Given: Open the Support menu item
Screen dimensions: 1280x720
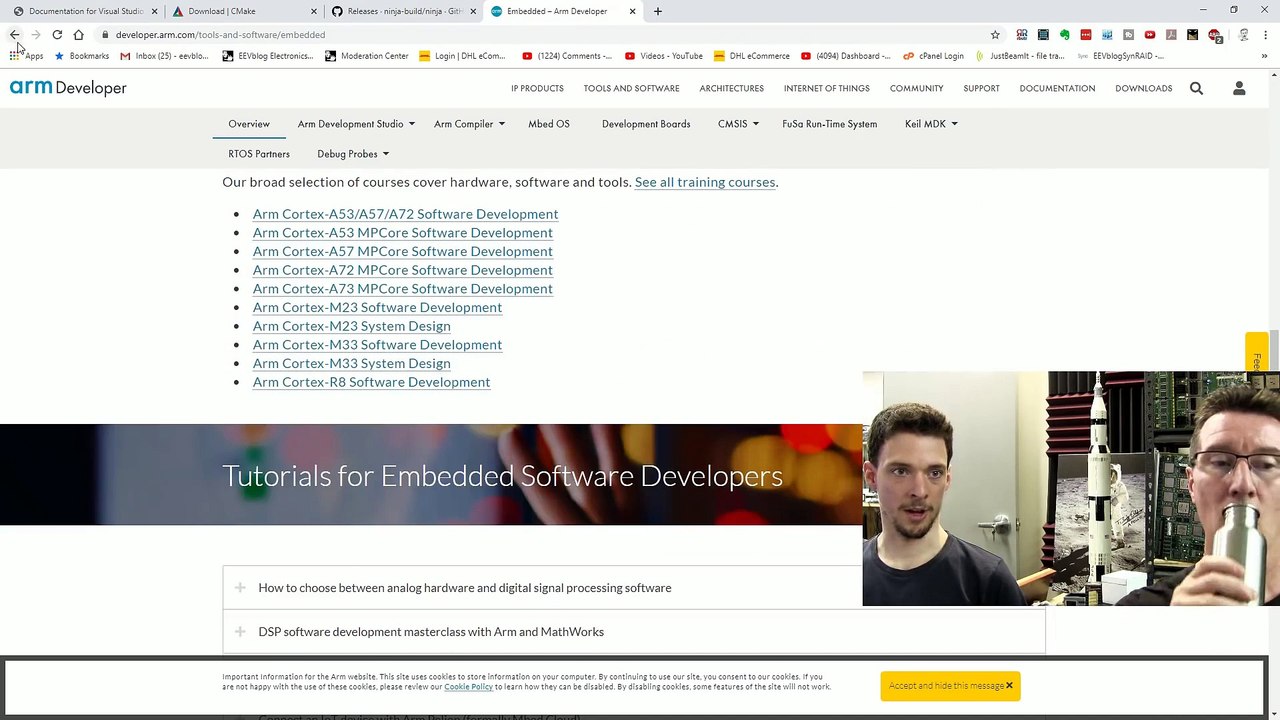Looking at the screenshot, I should pyautogui.click(x=981, y=88).
